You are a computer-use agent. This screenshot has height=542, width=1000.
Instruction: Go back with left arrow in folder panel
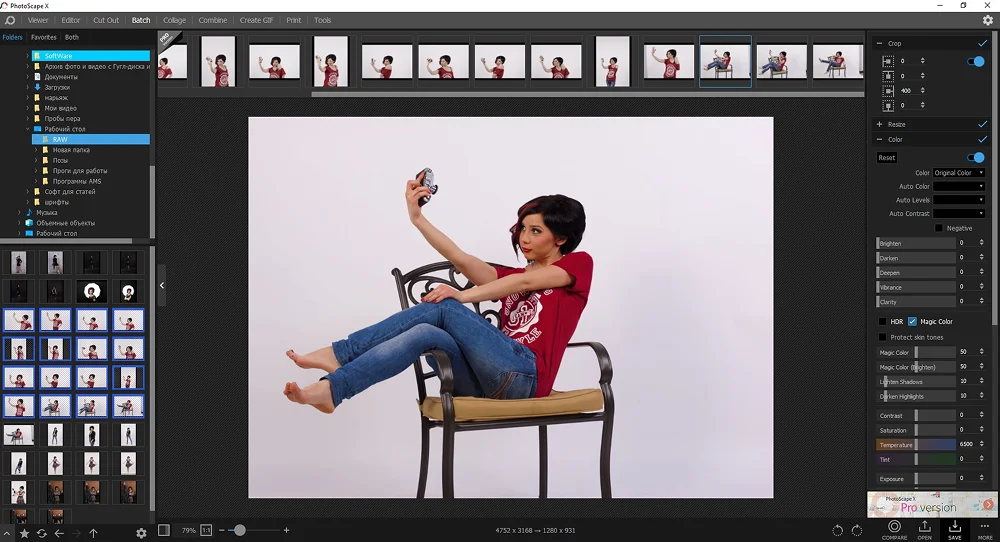(59, 533)
